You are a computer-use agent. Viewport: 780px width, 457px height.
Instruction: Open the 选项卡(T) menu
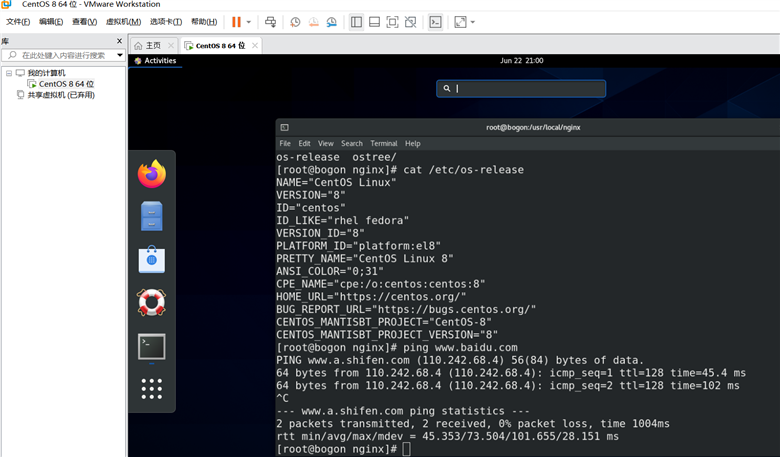[166, 22]
